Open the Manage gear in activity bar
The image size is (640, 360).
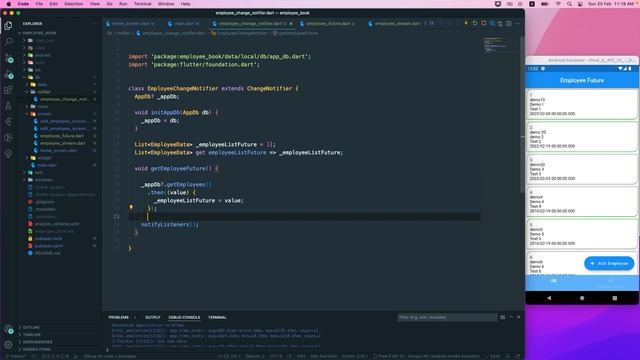click(x=8, y=344)
